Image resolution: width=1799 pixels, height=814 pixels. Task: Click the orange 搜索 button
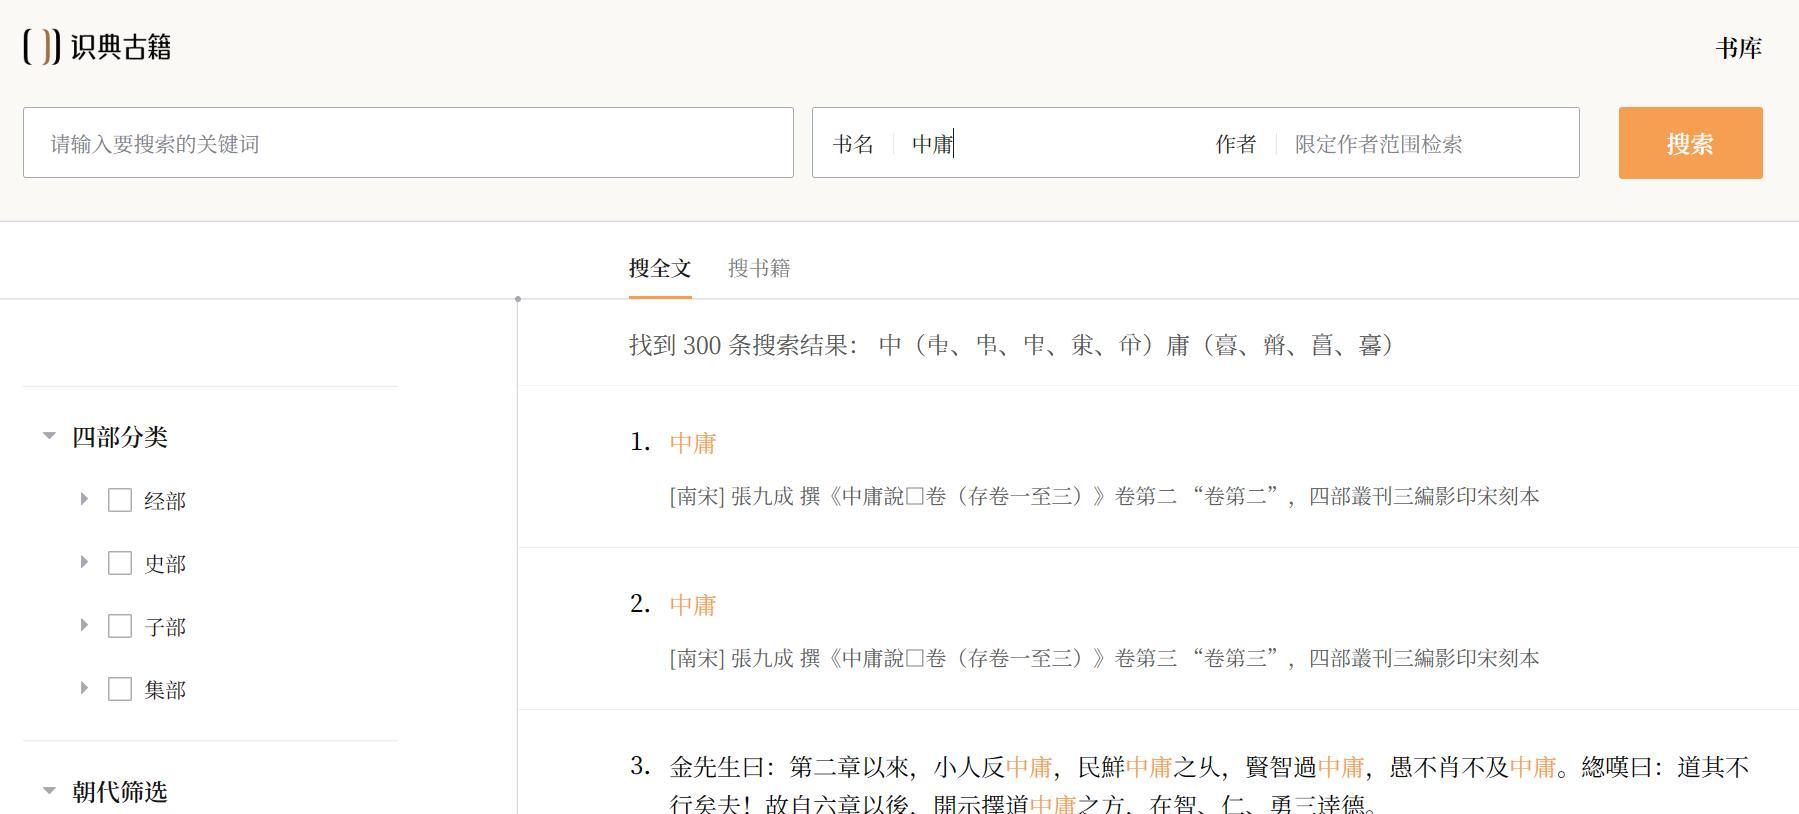coord(1690,143)
